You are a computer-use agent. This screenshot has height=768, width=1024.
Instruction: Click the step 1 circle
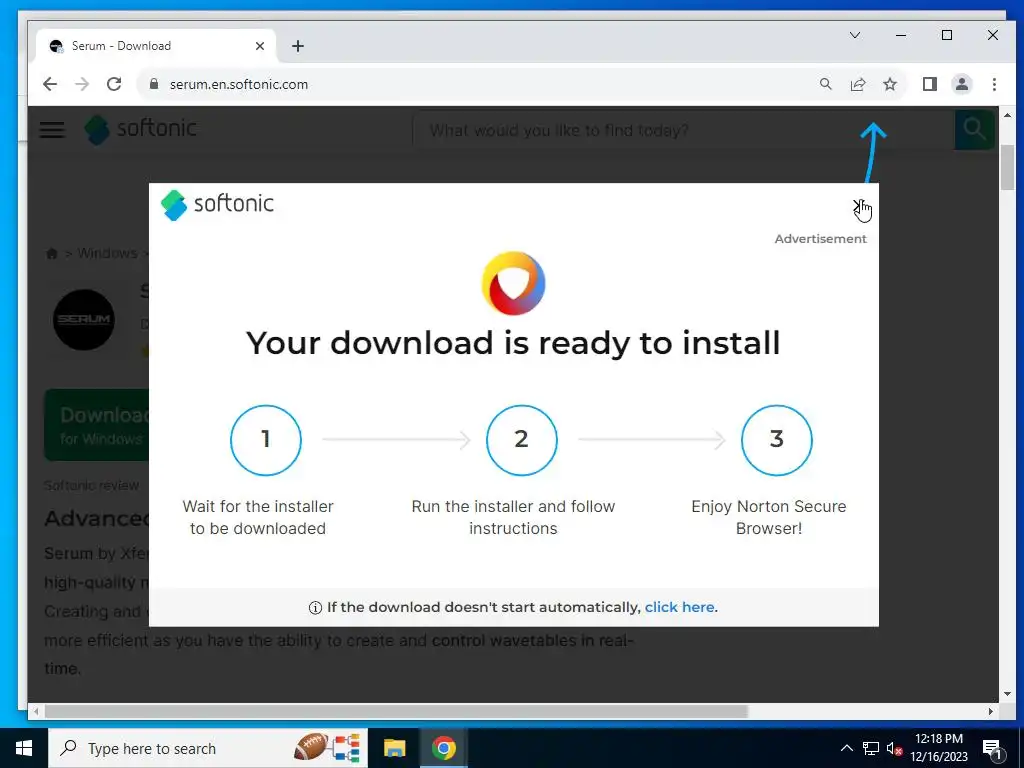pyautogui.click(x=266, y=440)
